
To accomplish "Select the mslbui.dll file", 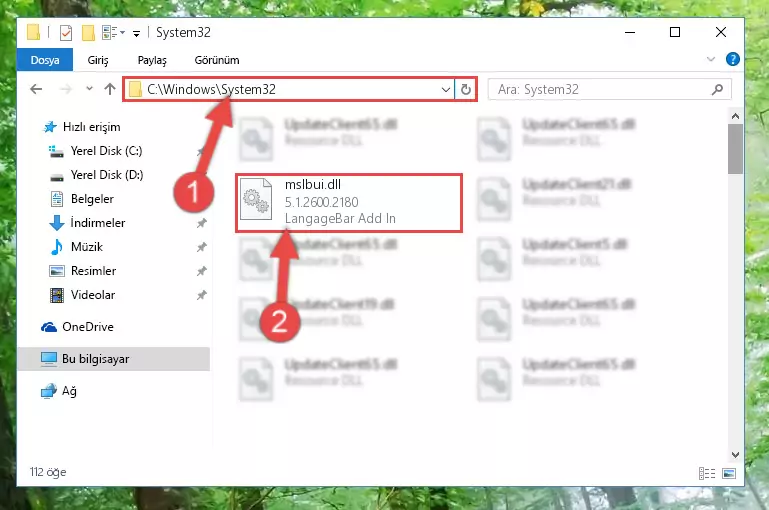I will point(349,203).
